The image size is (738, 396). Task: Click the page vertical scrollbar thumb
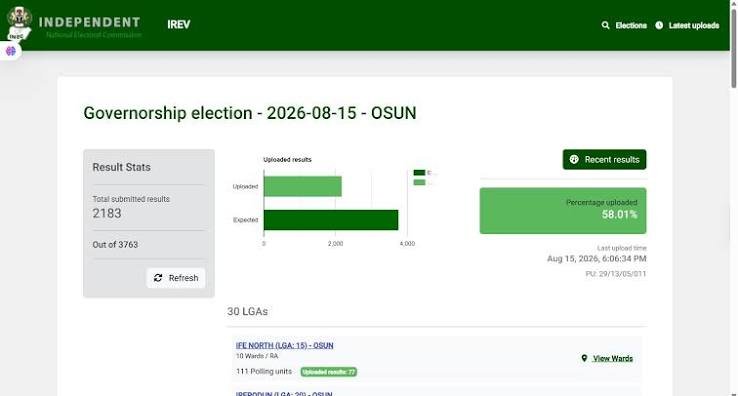pos(733,47)
